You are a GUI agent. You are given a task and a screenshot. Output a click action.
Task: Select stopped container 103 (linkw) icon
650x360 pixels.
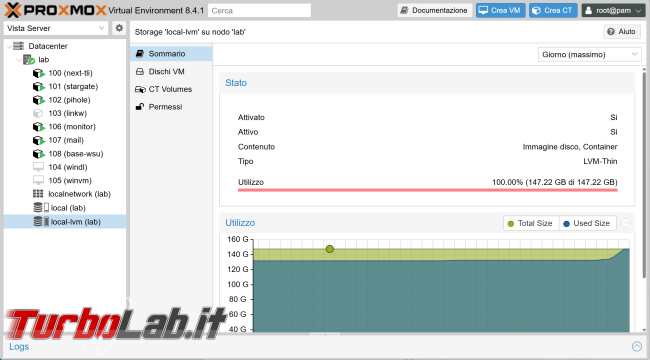coord(38,113)
